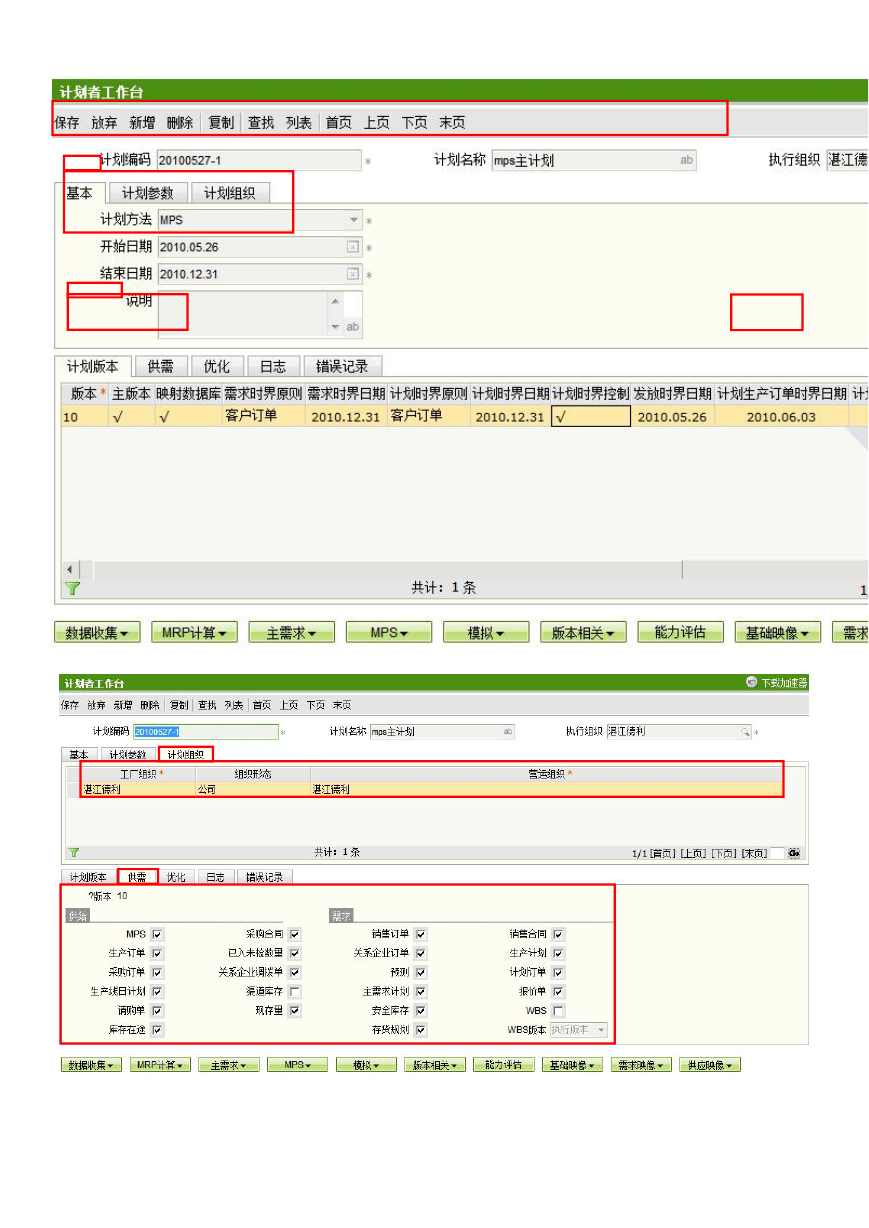The width and height of the screenshot is (869, 1228).
Task: Open the 模拟 dropdown in the upper window
Action: pyautogui.click(x=486, y=632)
